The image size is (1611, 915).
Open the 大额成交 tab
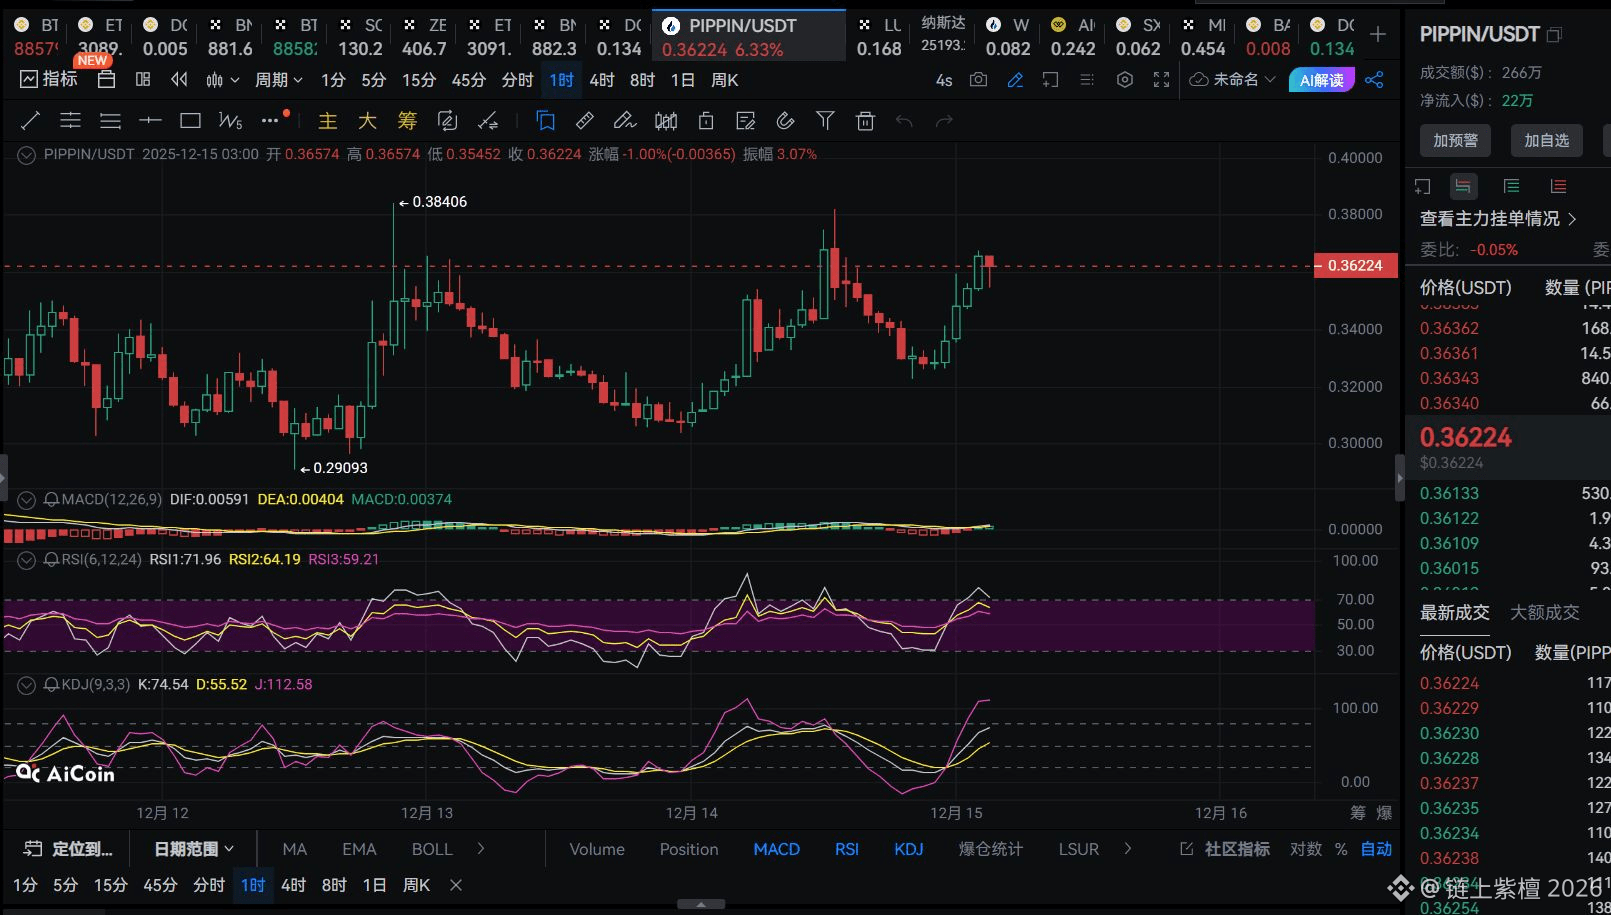[1544, 612]
